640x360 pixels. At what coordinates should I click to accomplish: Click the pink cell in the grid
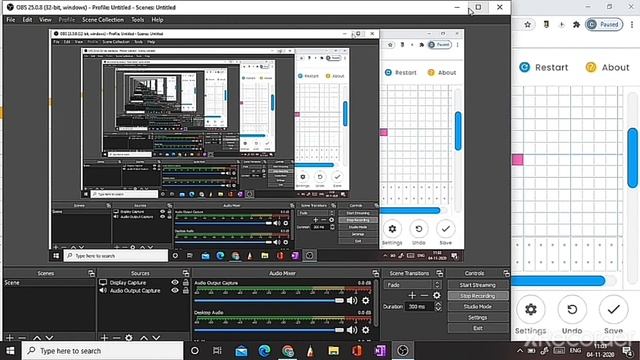coord(518,160)
